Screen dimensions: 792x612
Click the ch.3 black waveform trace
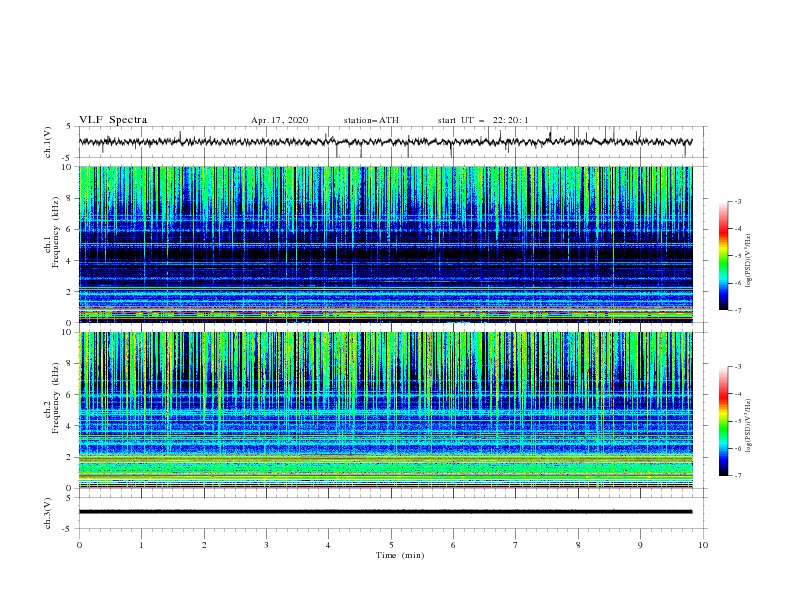click(385, 512)
